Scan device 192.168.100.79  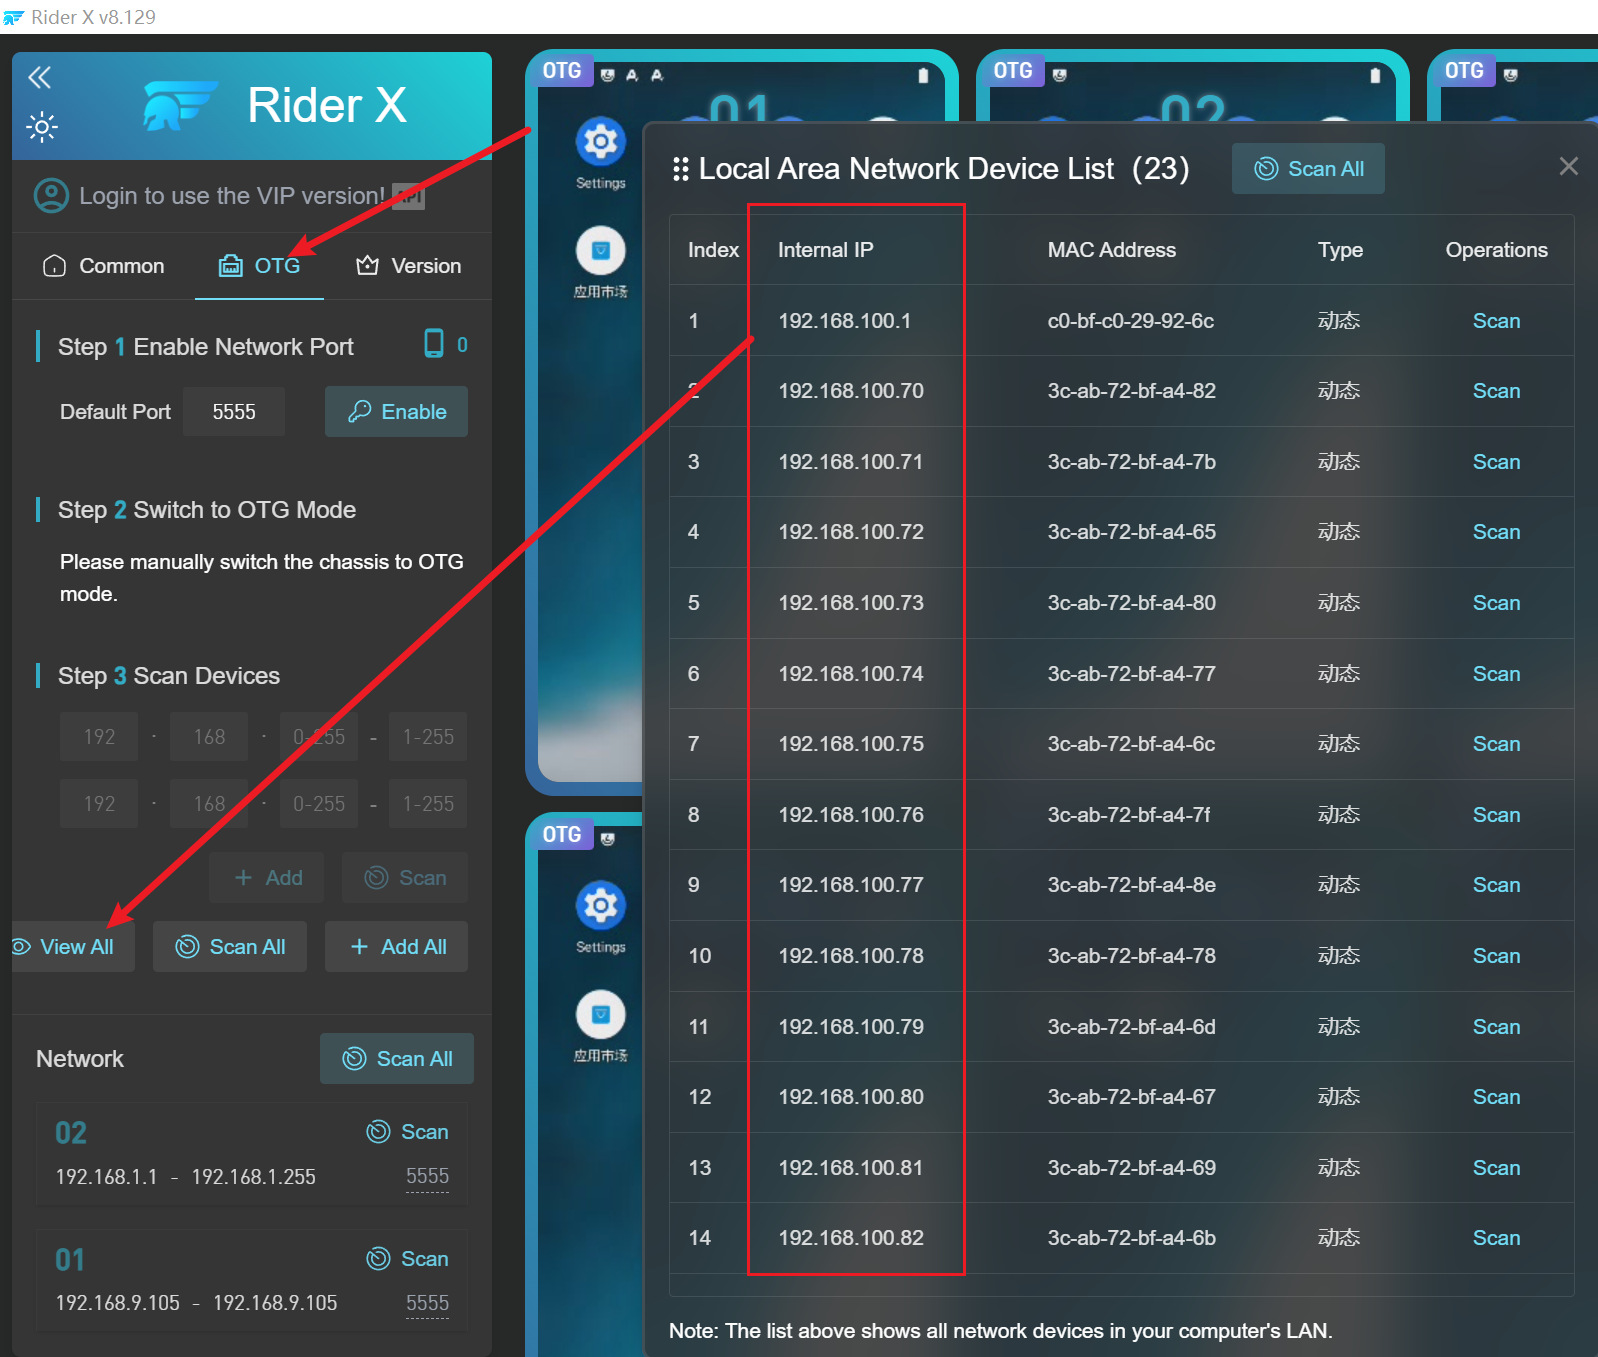pos(1496,1027)
